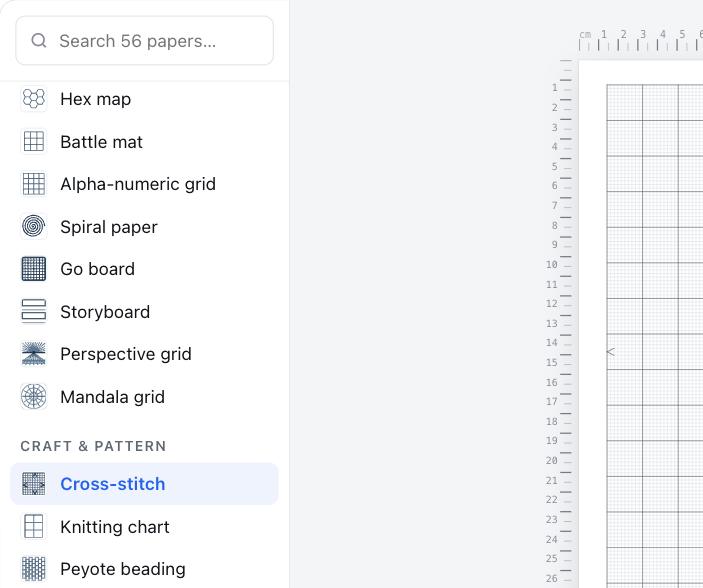Select the Spiral paper icon
Viewport: 703px width, 588px height.
[x=34, y=226]
